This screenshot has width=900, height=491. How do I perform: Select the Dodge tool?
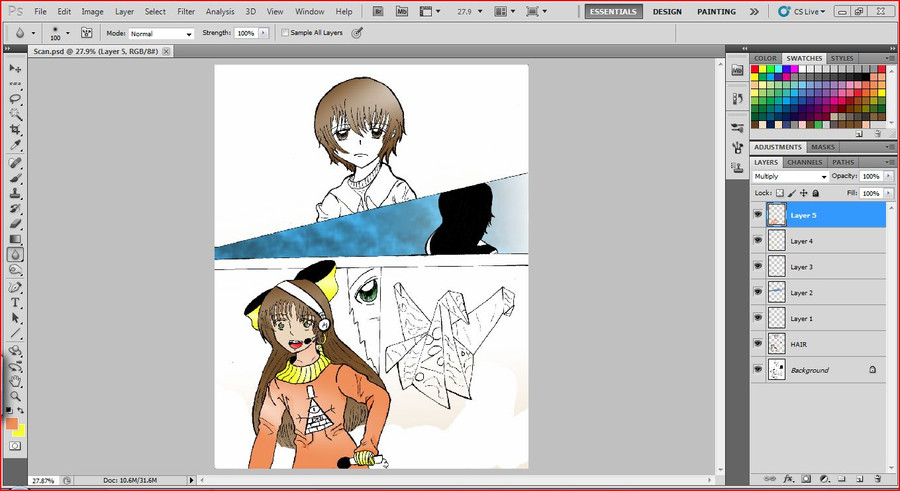[15, 270]
